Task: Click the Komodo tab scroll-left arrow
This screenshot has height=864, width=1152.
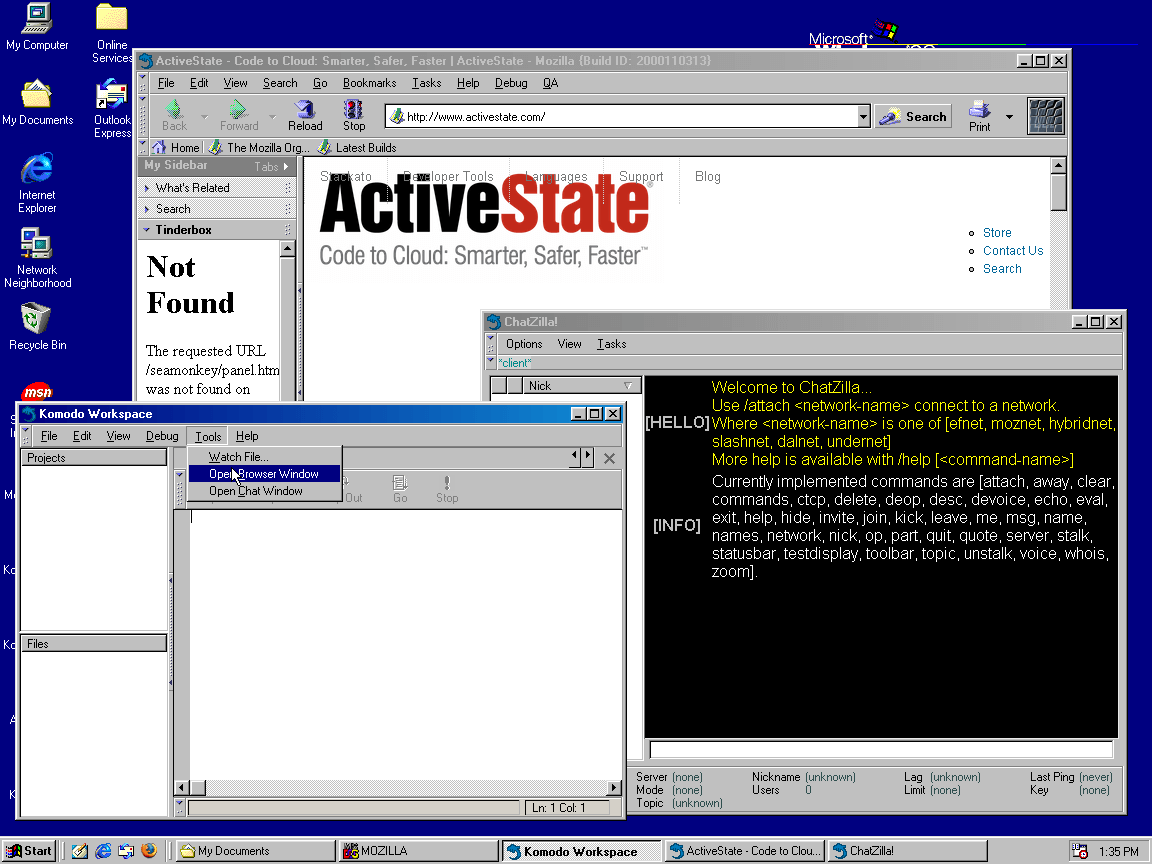Action: [x=574, y=456]
